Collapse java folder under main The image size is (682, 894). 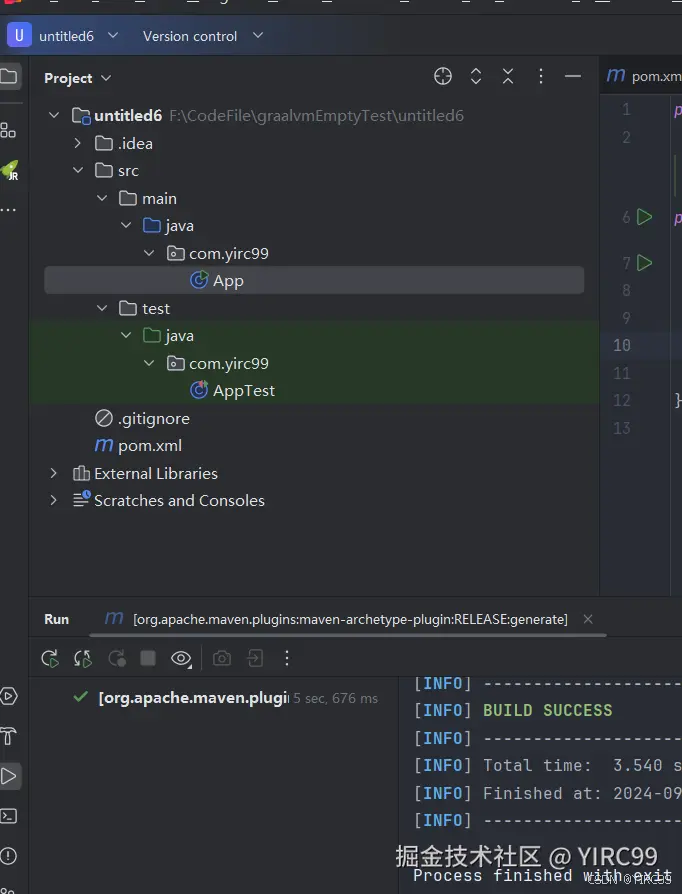(x=126, y=225)
